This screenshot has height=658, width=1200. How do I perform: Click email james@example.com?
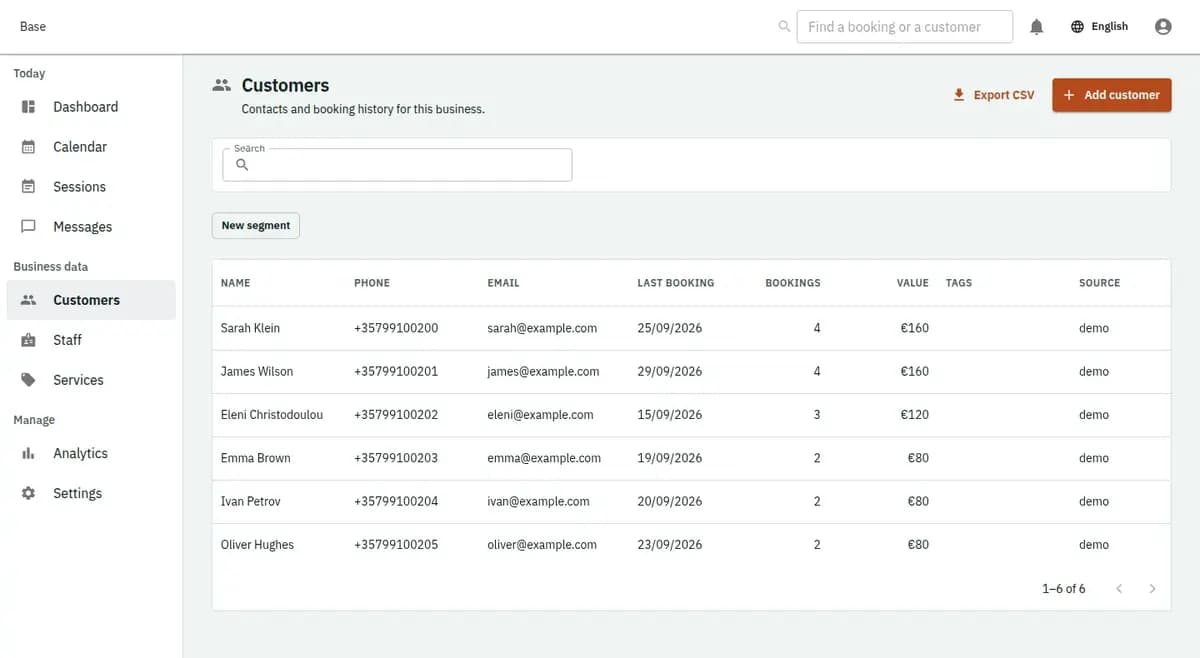point(543,372)
